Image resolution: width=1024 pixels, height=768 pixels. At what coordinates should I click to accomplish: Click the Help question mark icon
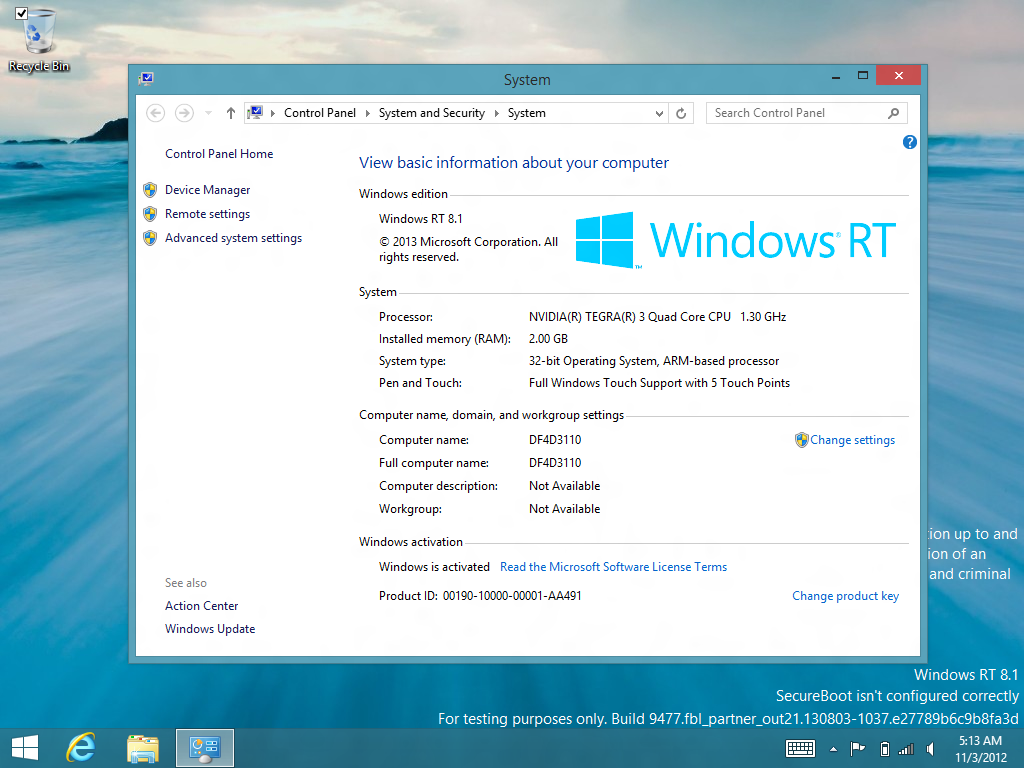[x=909, y=142]
